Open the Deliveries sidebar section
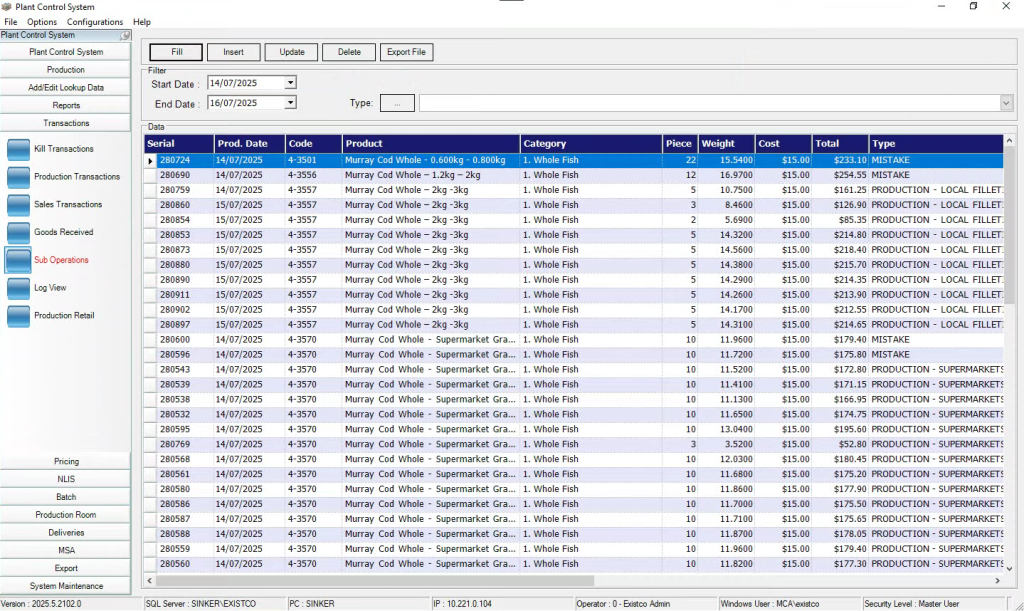 [65, 533]
